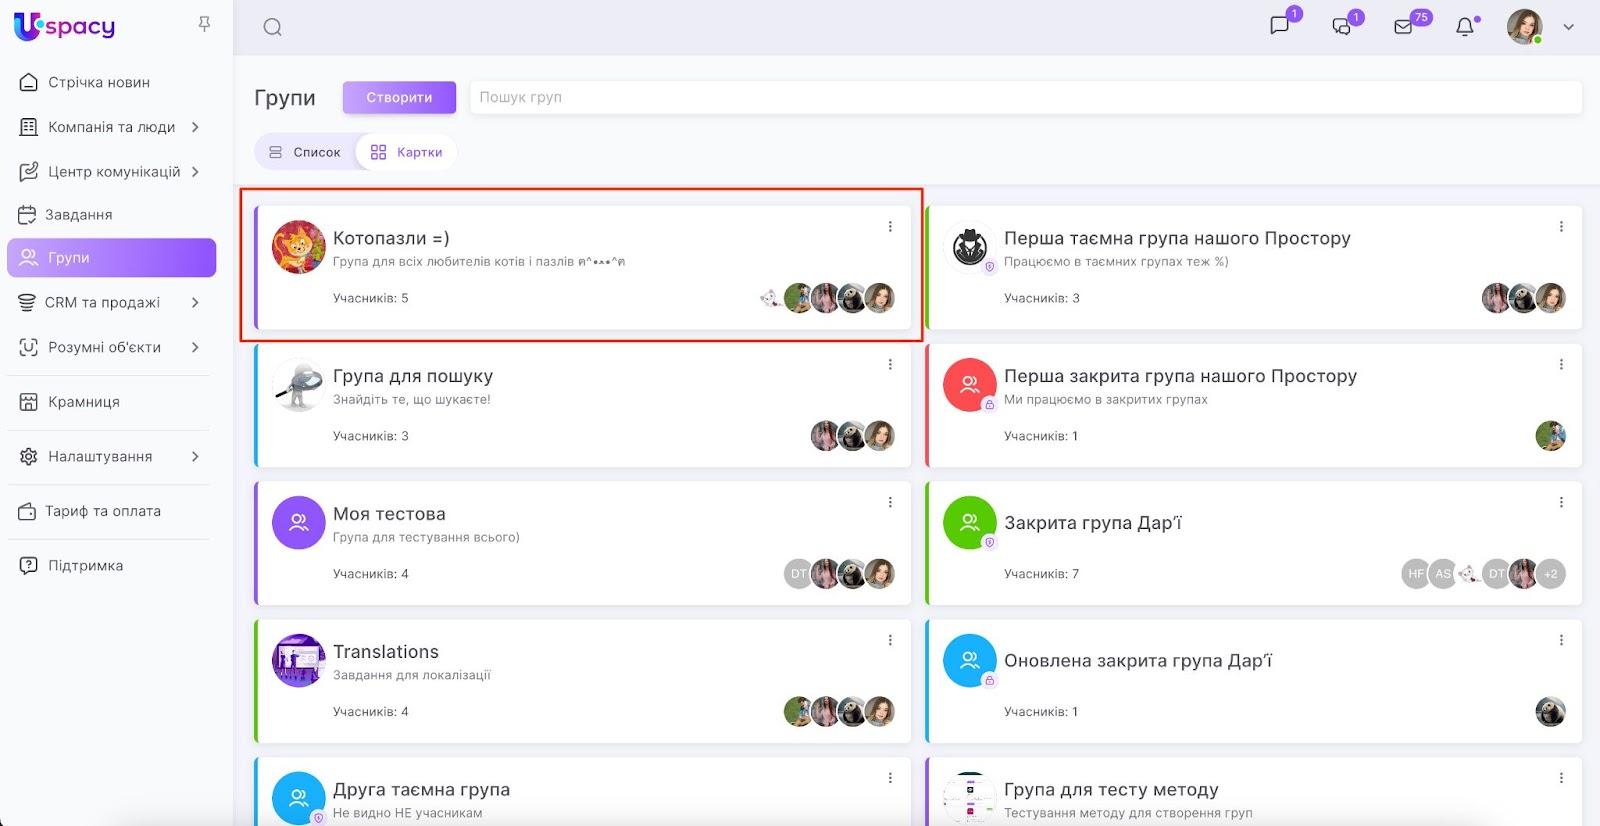The image size is (1600, 826).
Task: Expand CRM та продажі submenu
Action: pos(195,302)
